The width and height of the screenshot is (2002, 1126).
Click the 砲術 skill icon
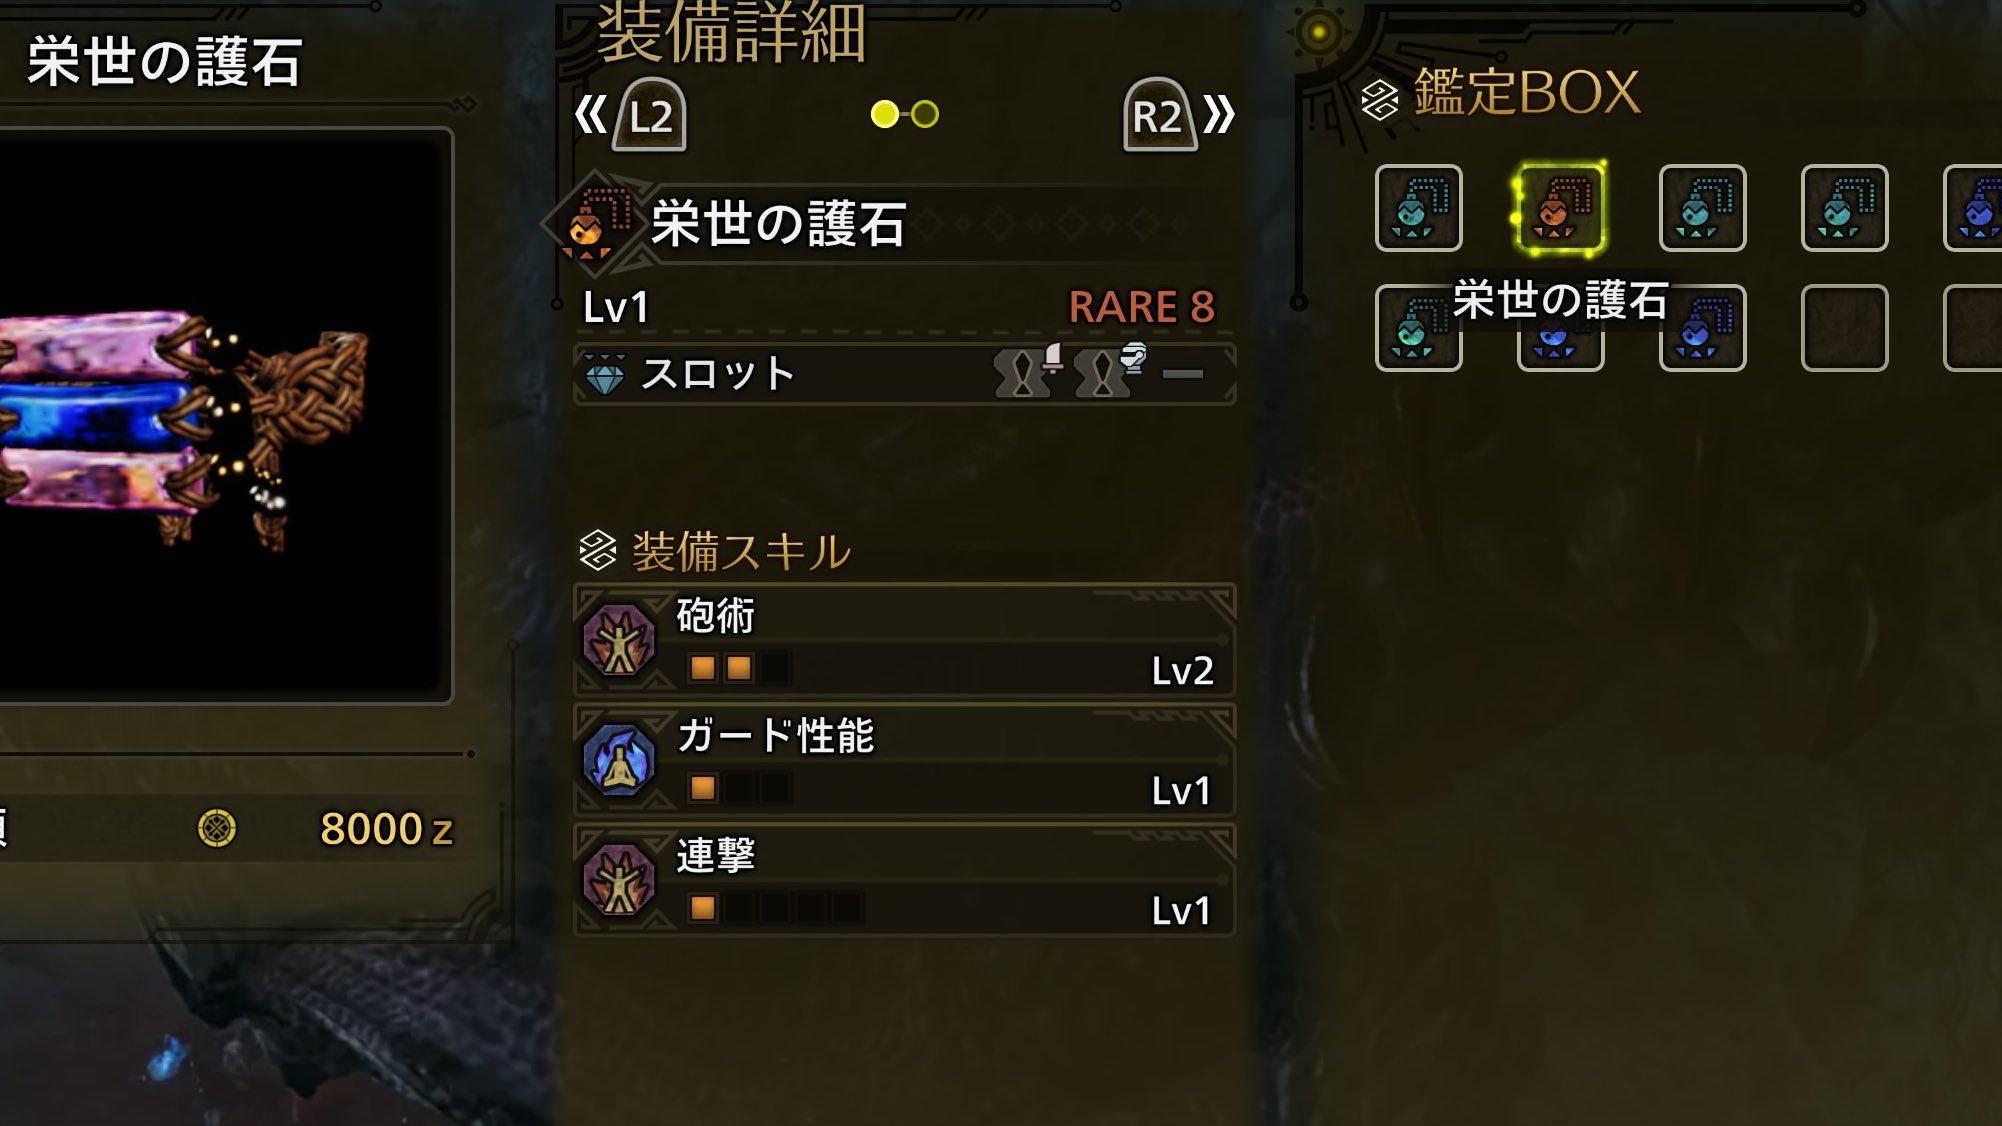coord(619,640)
